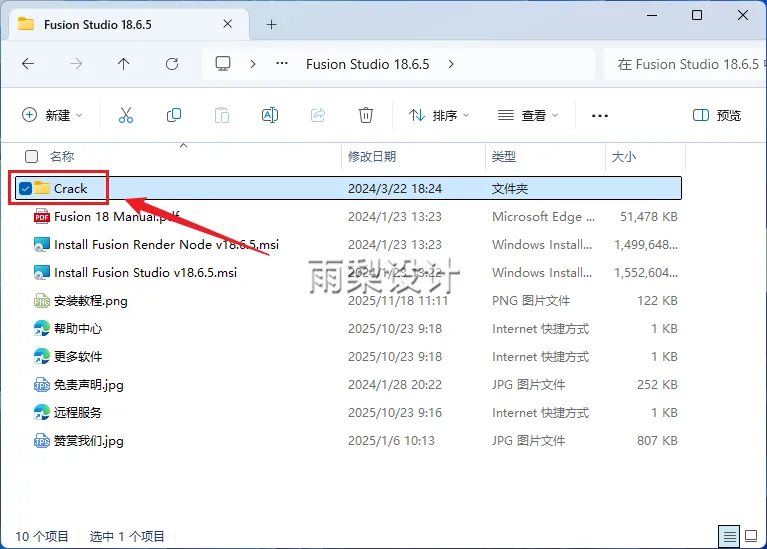Select shortcut name 更多软件
This screenshot has width=767, height=549.
(x=78, y=356)
